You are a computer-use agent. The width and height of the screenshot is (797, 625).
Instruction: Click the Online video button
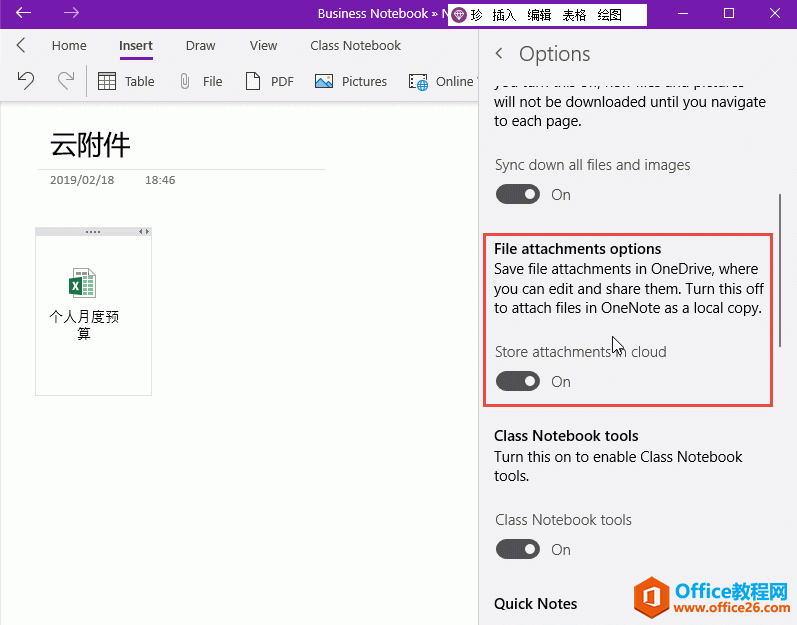442,81
